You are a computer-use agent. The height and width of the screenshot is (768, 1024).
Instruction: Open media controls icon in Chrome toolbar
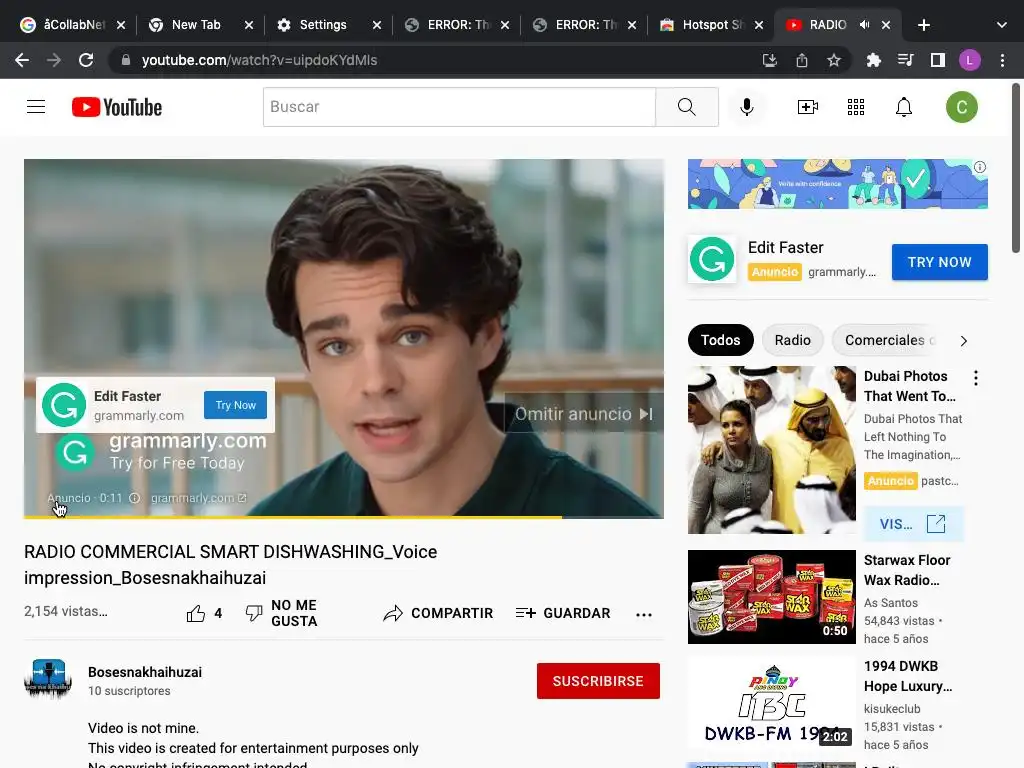(x=905, y=60)
